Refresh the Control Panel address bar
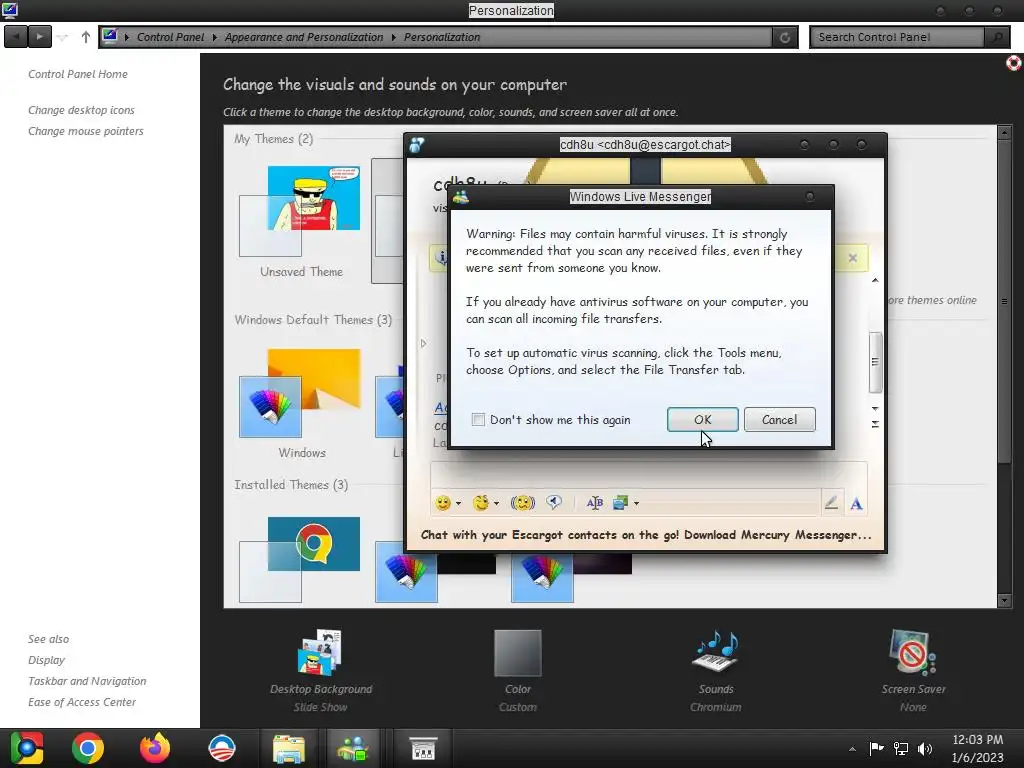1024x768 pixels. pyautogui.click(x=785, y=37)
